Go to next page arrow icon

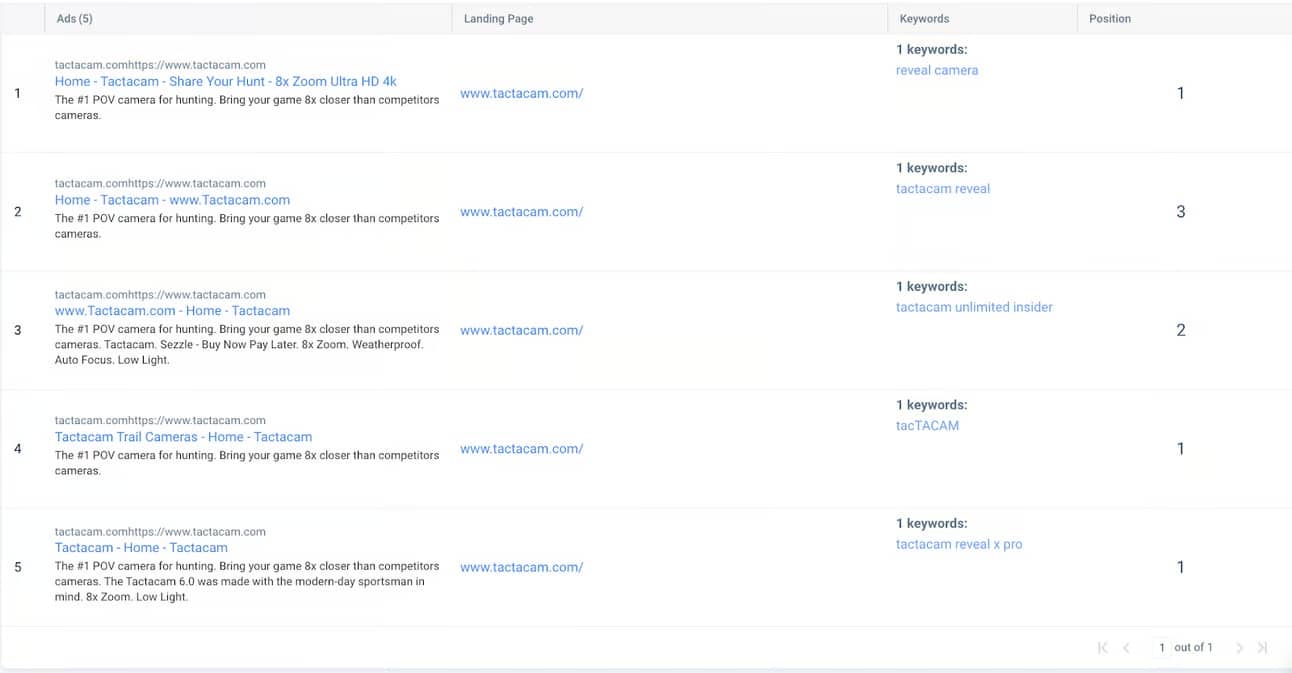tap(1239, 648)
